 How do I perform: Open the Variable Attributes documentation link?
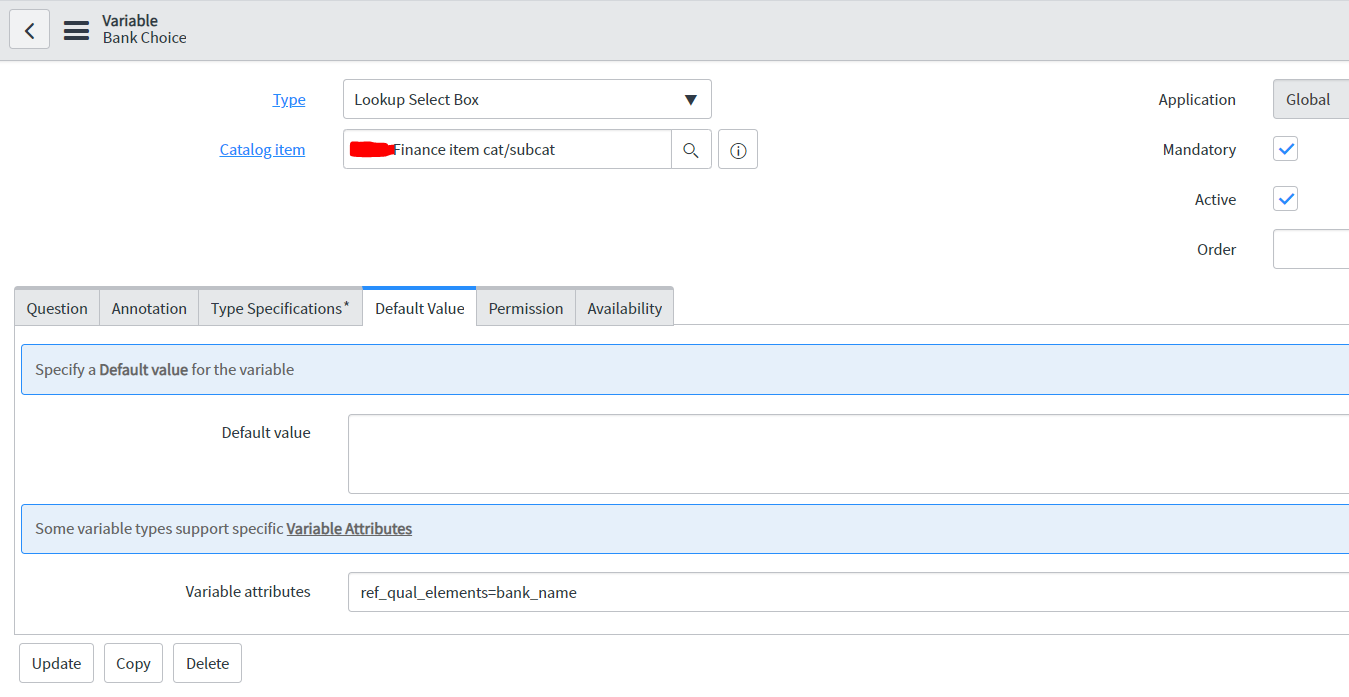[349, 528]
